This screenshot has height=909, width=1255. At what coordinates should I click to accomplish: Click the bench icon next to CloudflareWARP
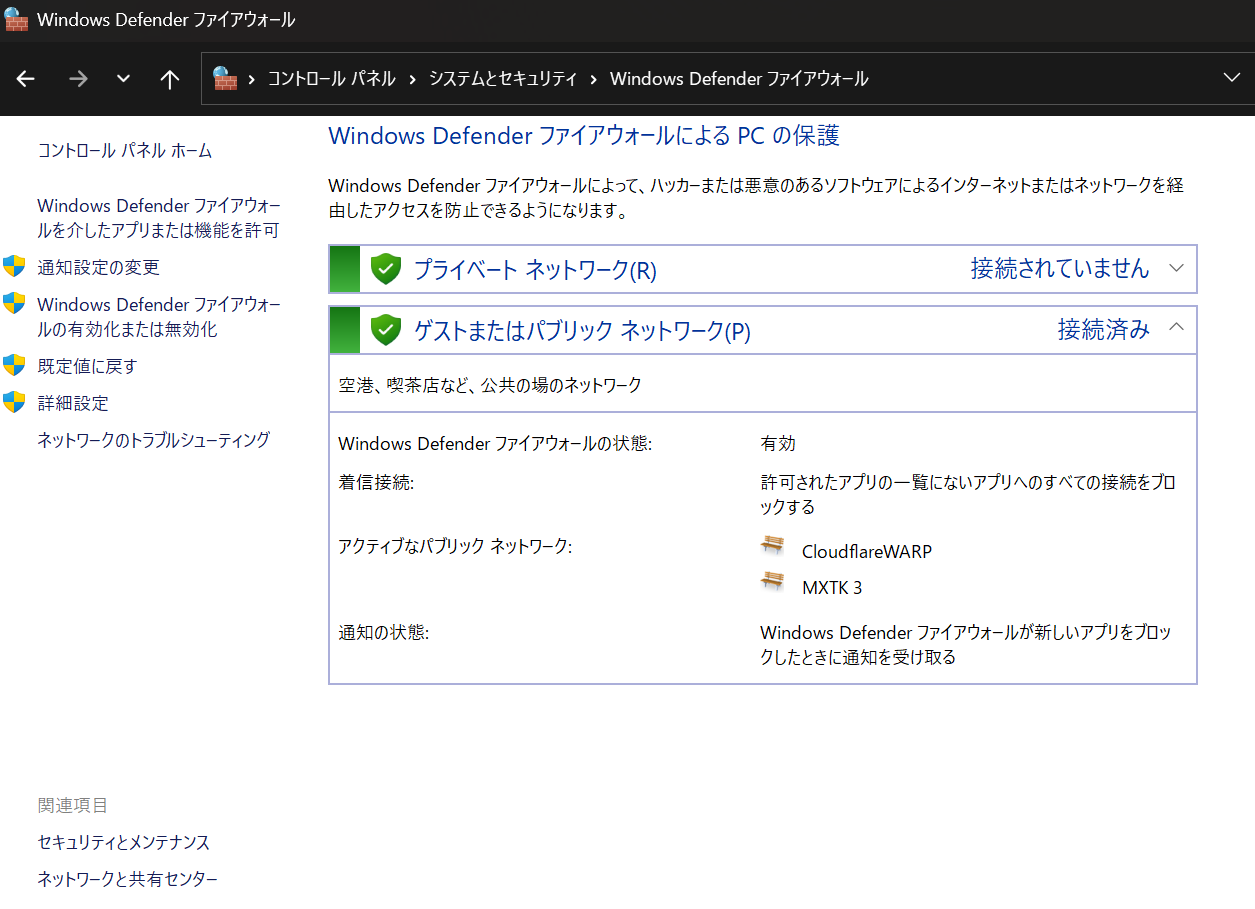pos(772,546)
